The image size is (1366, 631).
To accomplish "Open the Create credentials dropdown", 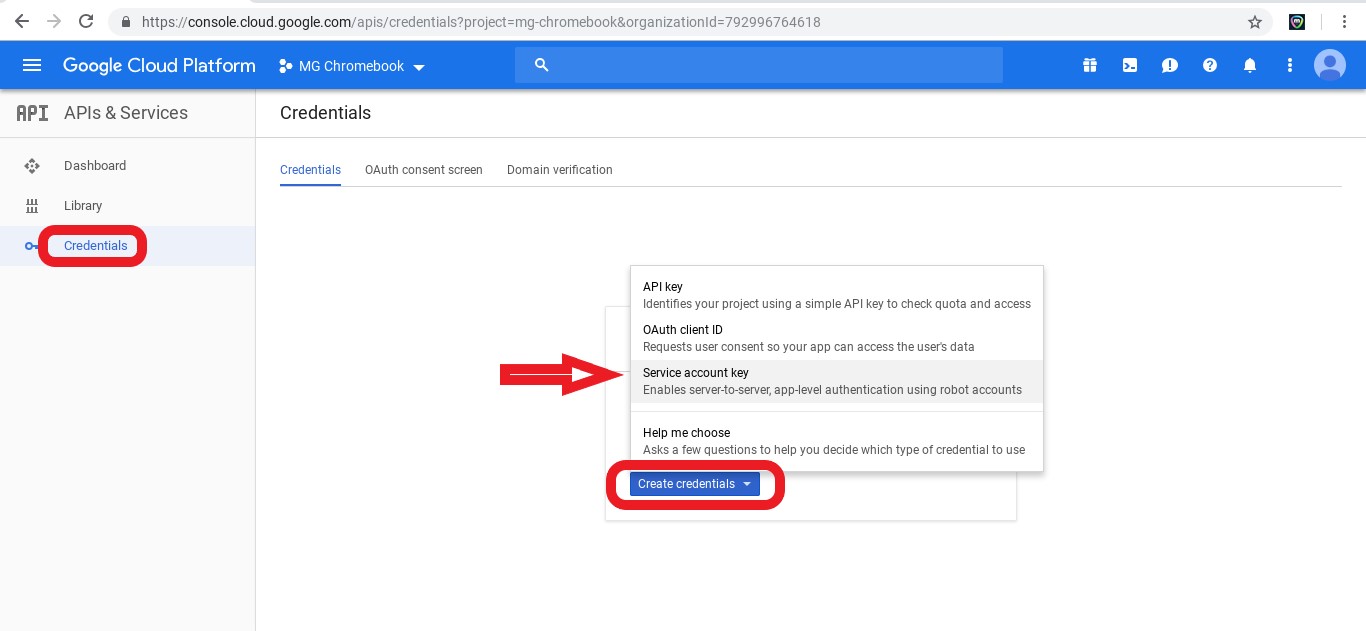I will pos(695,484).
